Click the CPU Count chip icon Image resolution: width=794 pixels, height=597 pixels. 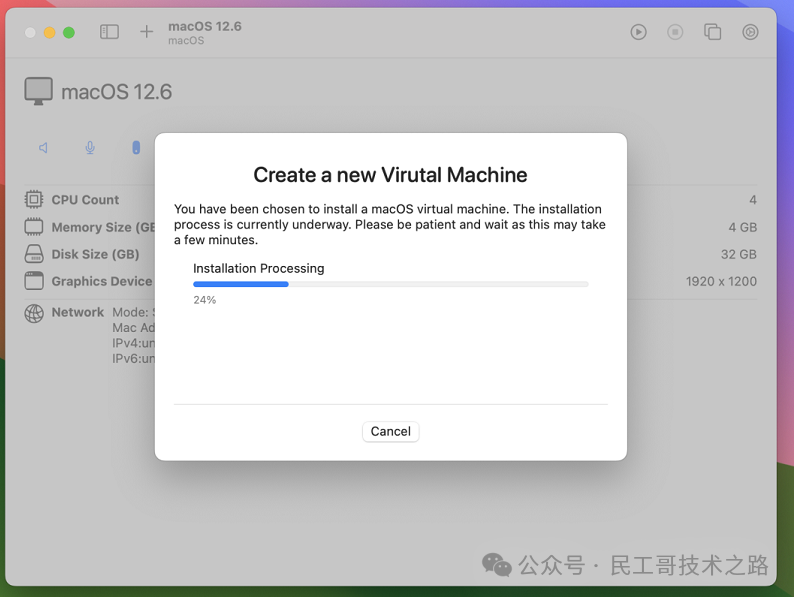click(x=34, y=200)
